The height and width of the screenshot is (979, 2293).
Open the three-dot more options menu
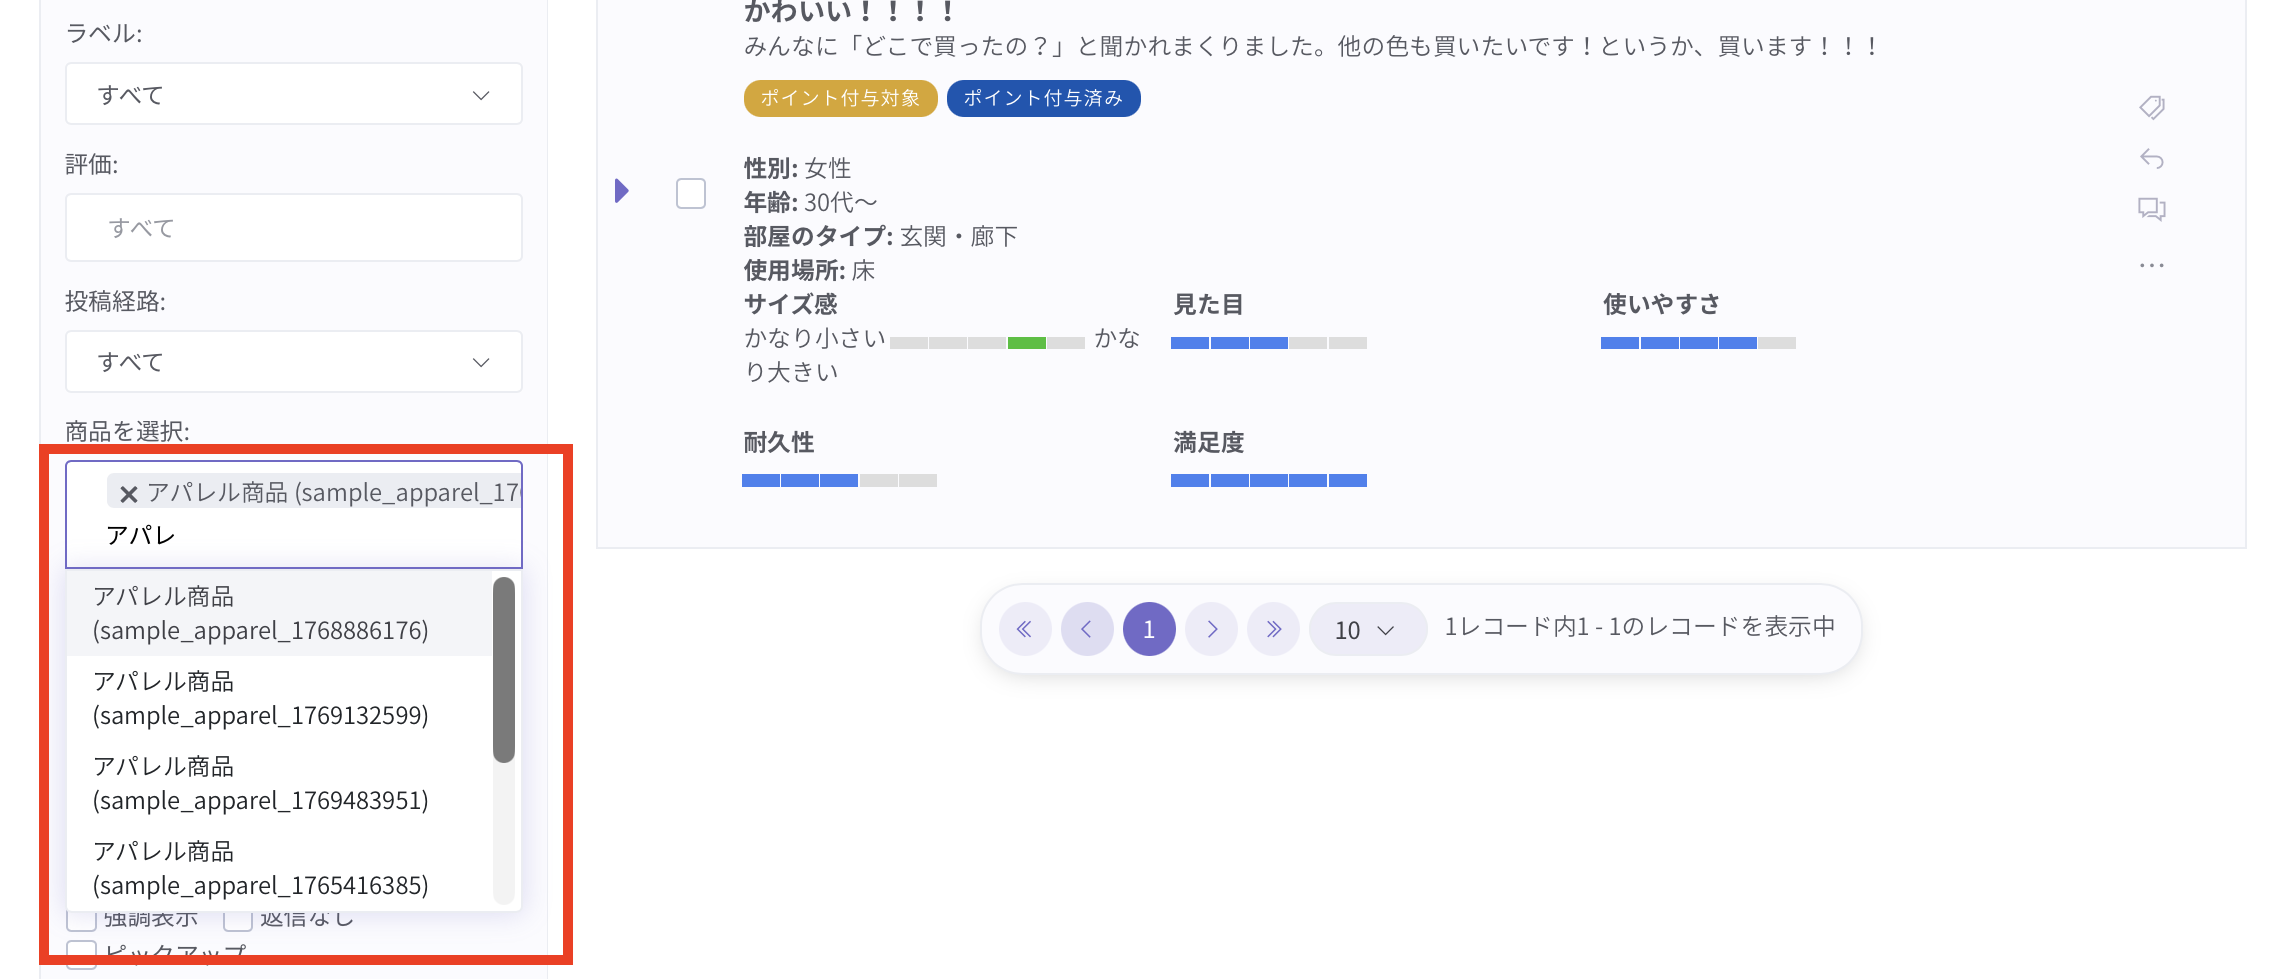point(2152,265)
